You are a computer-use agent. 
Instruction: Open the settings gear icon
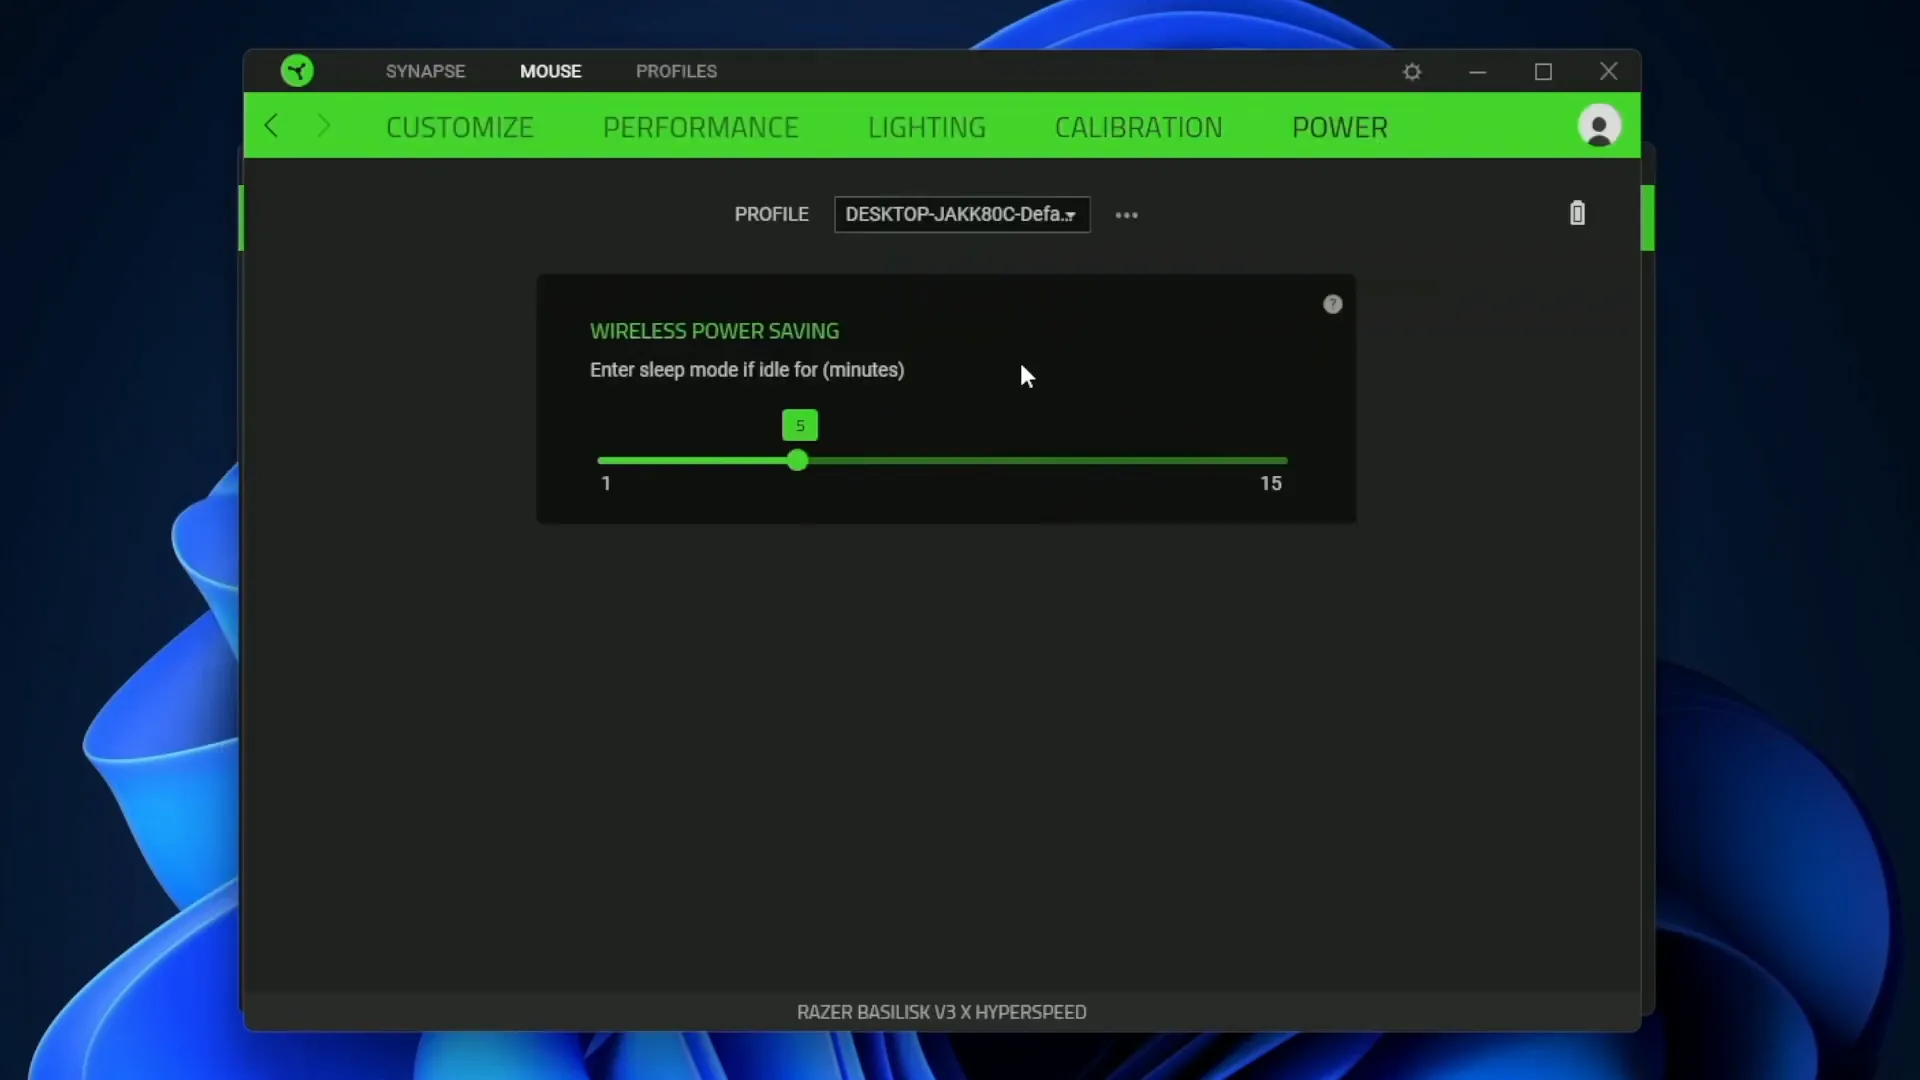coord(1412,72)
